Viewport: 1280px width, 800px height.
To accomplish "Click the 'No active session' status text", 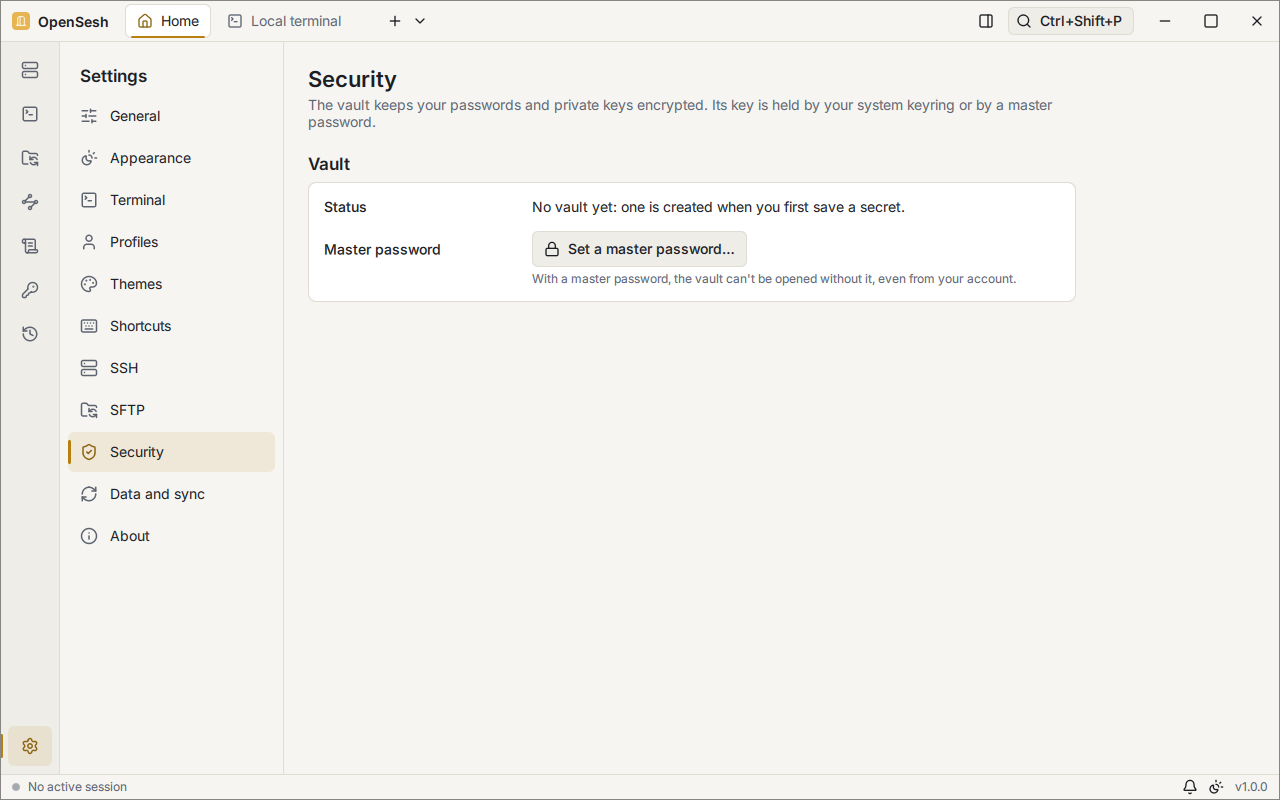I will tap(78, 787).
